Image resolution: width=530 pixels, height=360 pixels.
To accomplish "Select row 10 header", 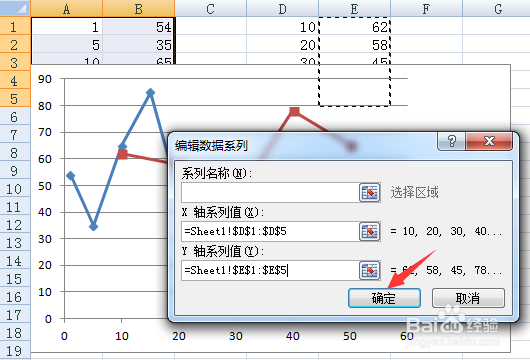I will pos(15,188).
